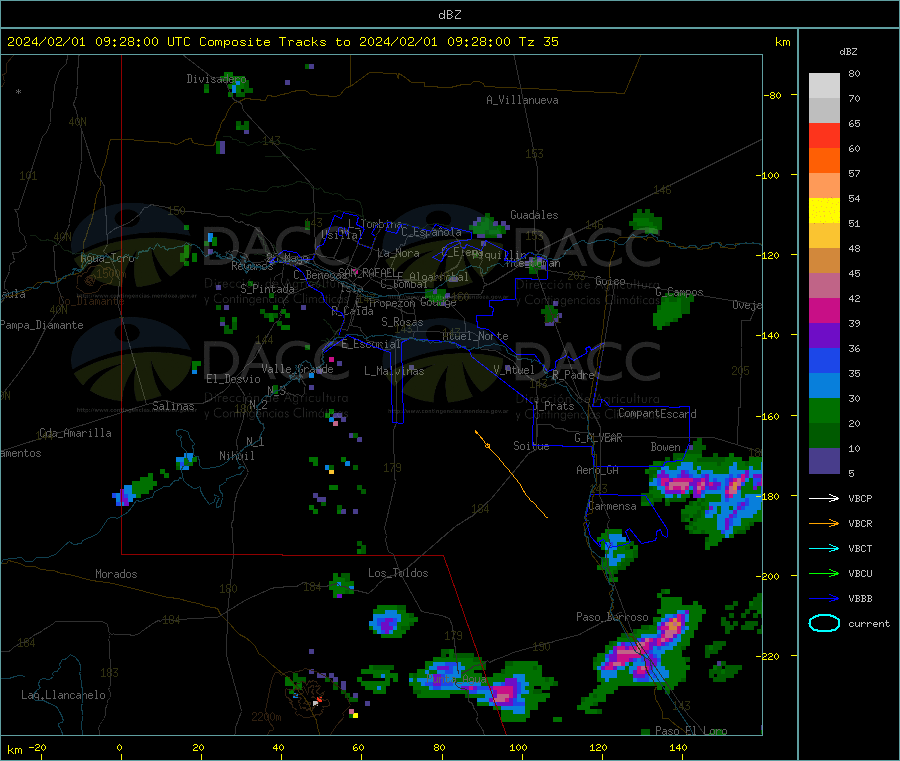This screenshot has height=761, width=900.
Task: Pick the blue 36 dBZ color swatch
Action: pyautogui.click(x=824, y=360)
